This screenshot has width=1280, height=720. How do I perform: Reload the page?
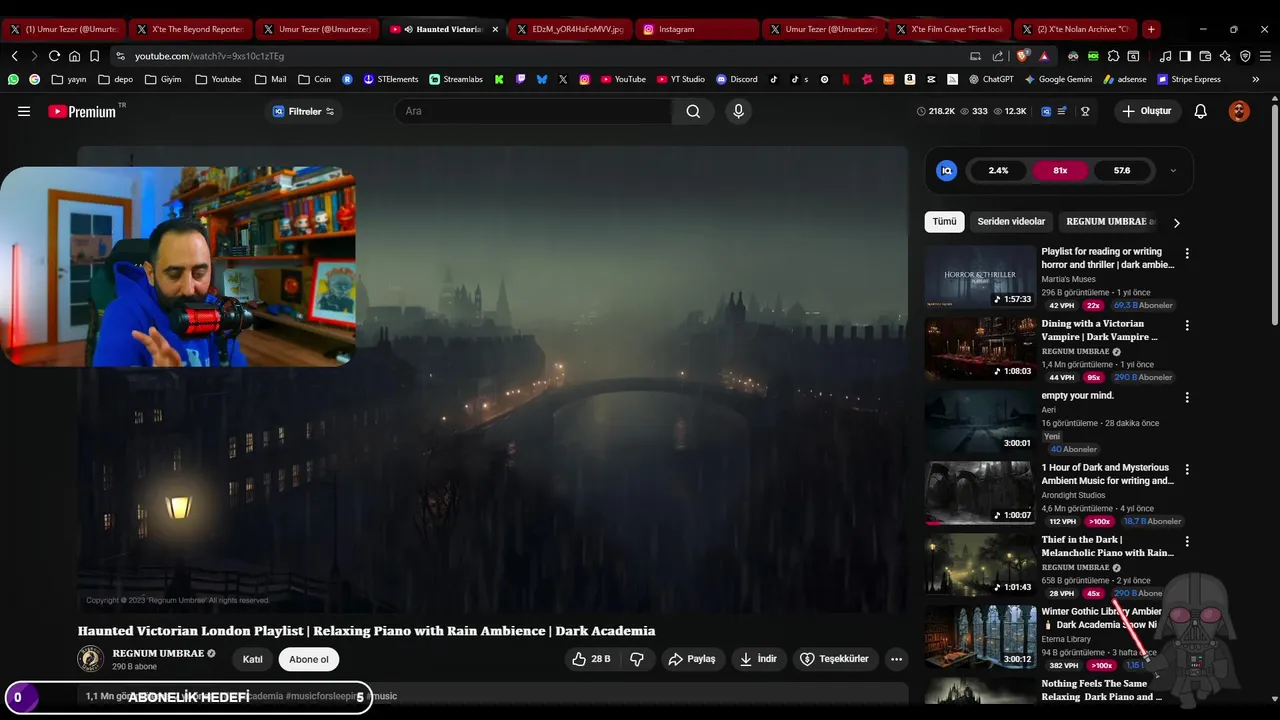(54, 56)
